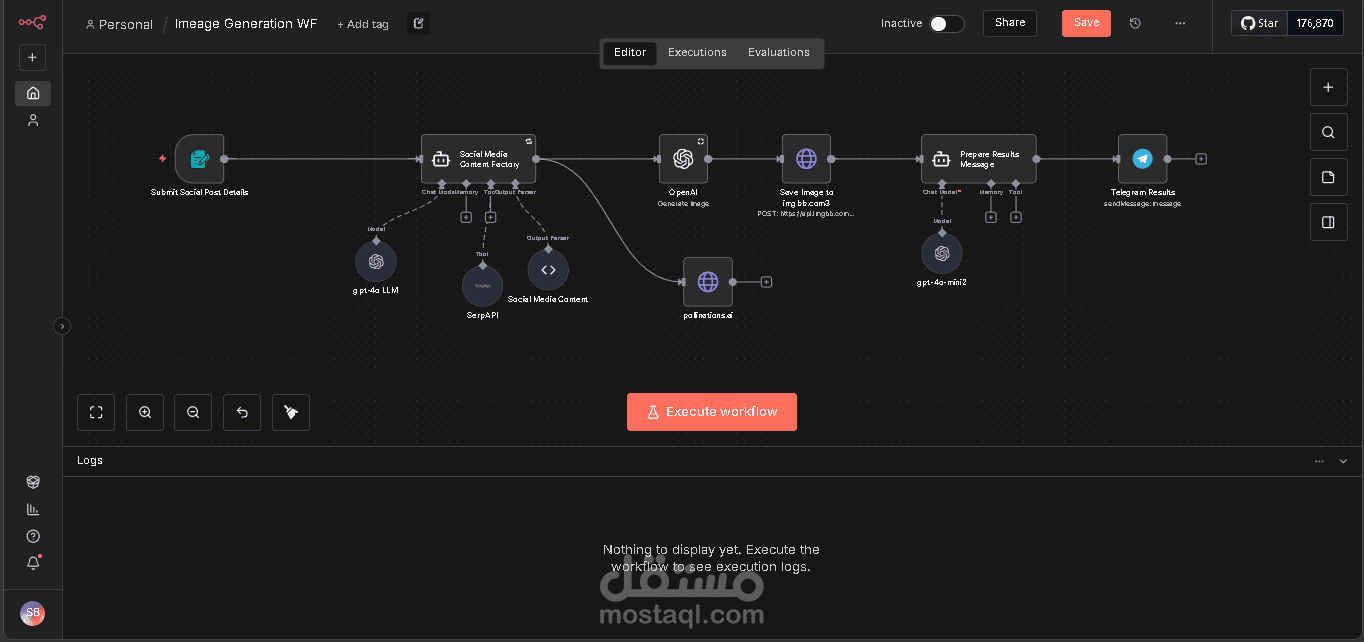Viewport: 1364px width, 642px height.
Task: Click the workflow name Imeage Generation WF
Action: [x=246, y=24]
